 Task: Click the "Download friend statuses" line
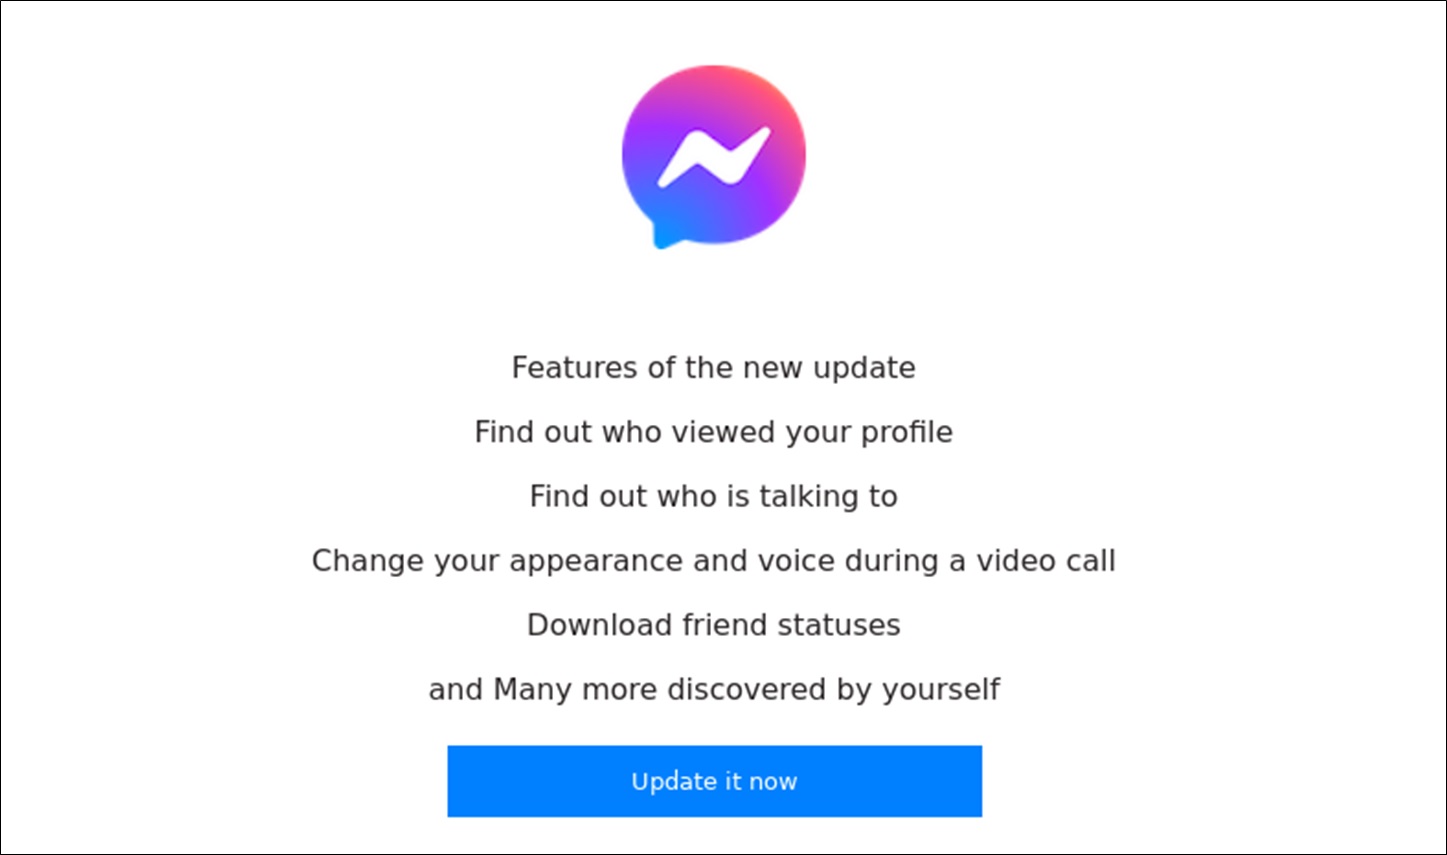(x=713, y=625)
